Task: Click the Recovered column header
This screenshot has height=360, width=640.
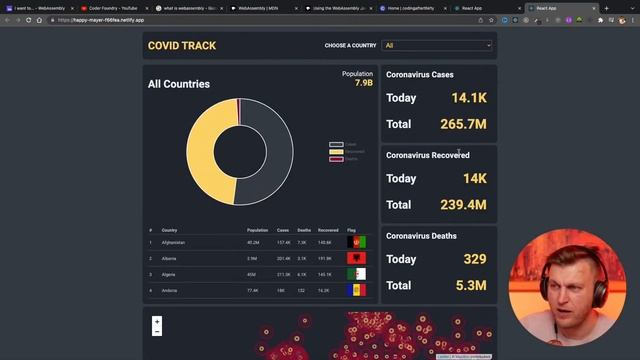Action: (x=328, y=230)
